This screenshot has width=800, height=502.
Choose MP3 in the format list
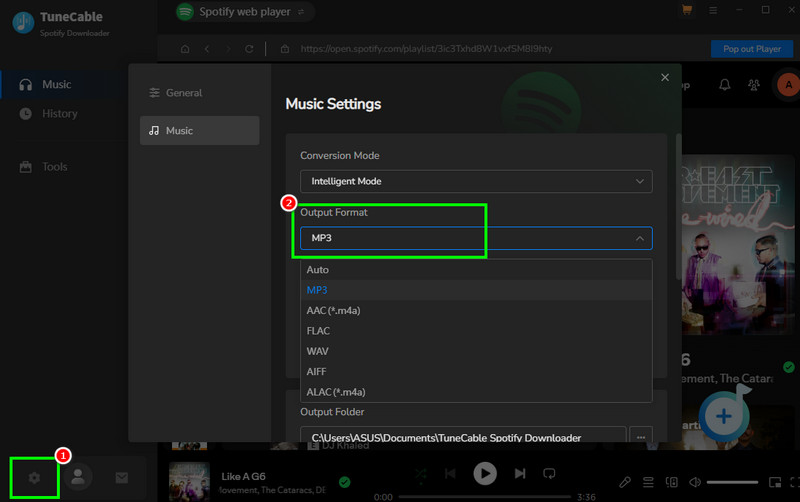pos(476,290)
